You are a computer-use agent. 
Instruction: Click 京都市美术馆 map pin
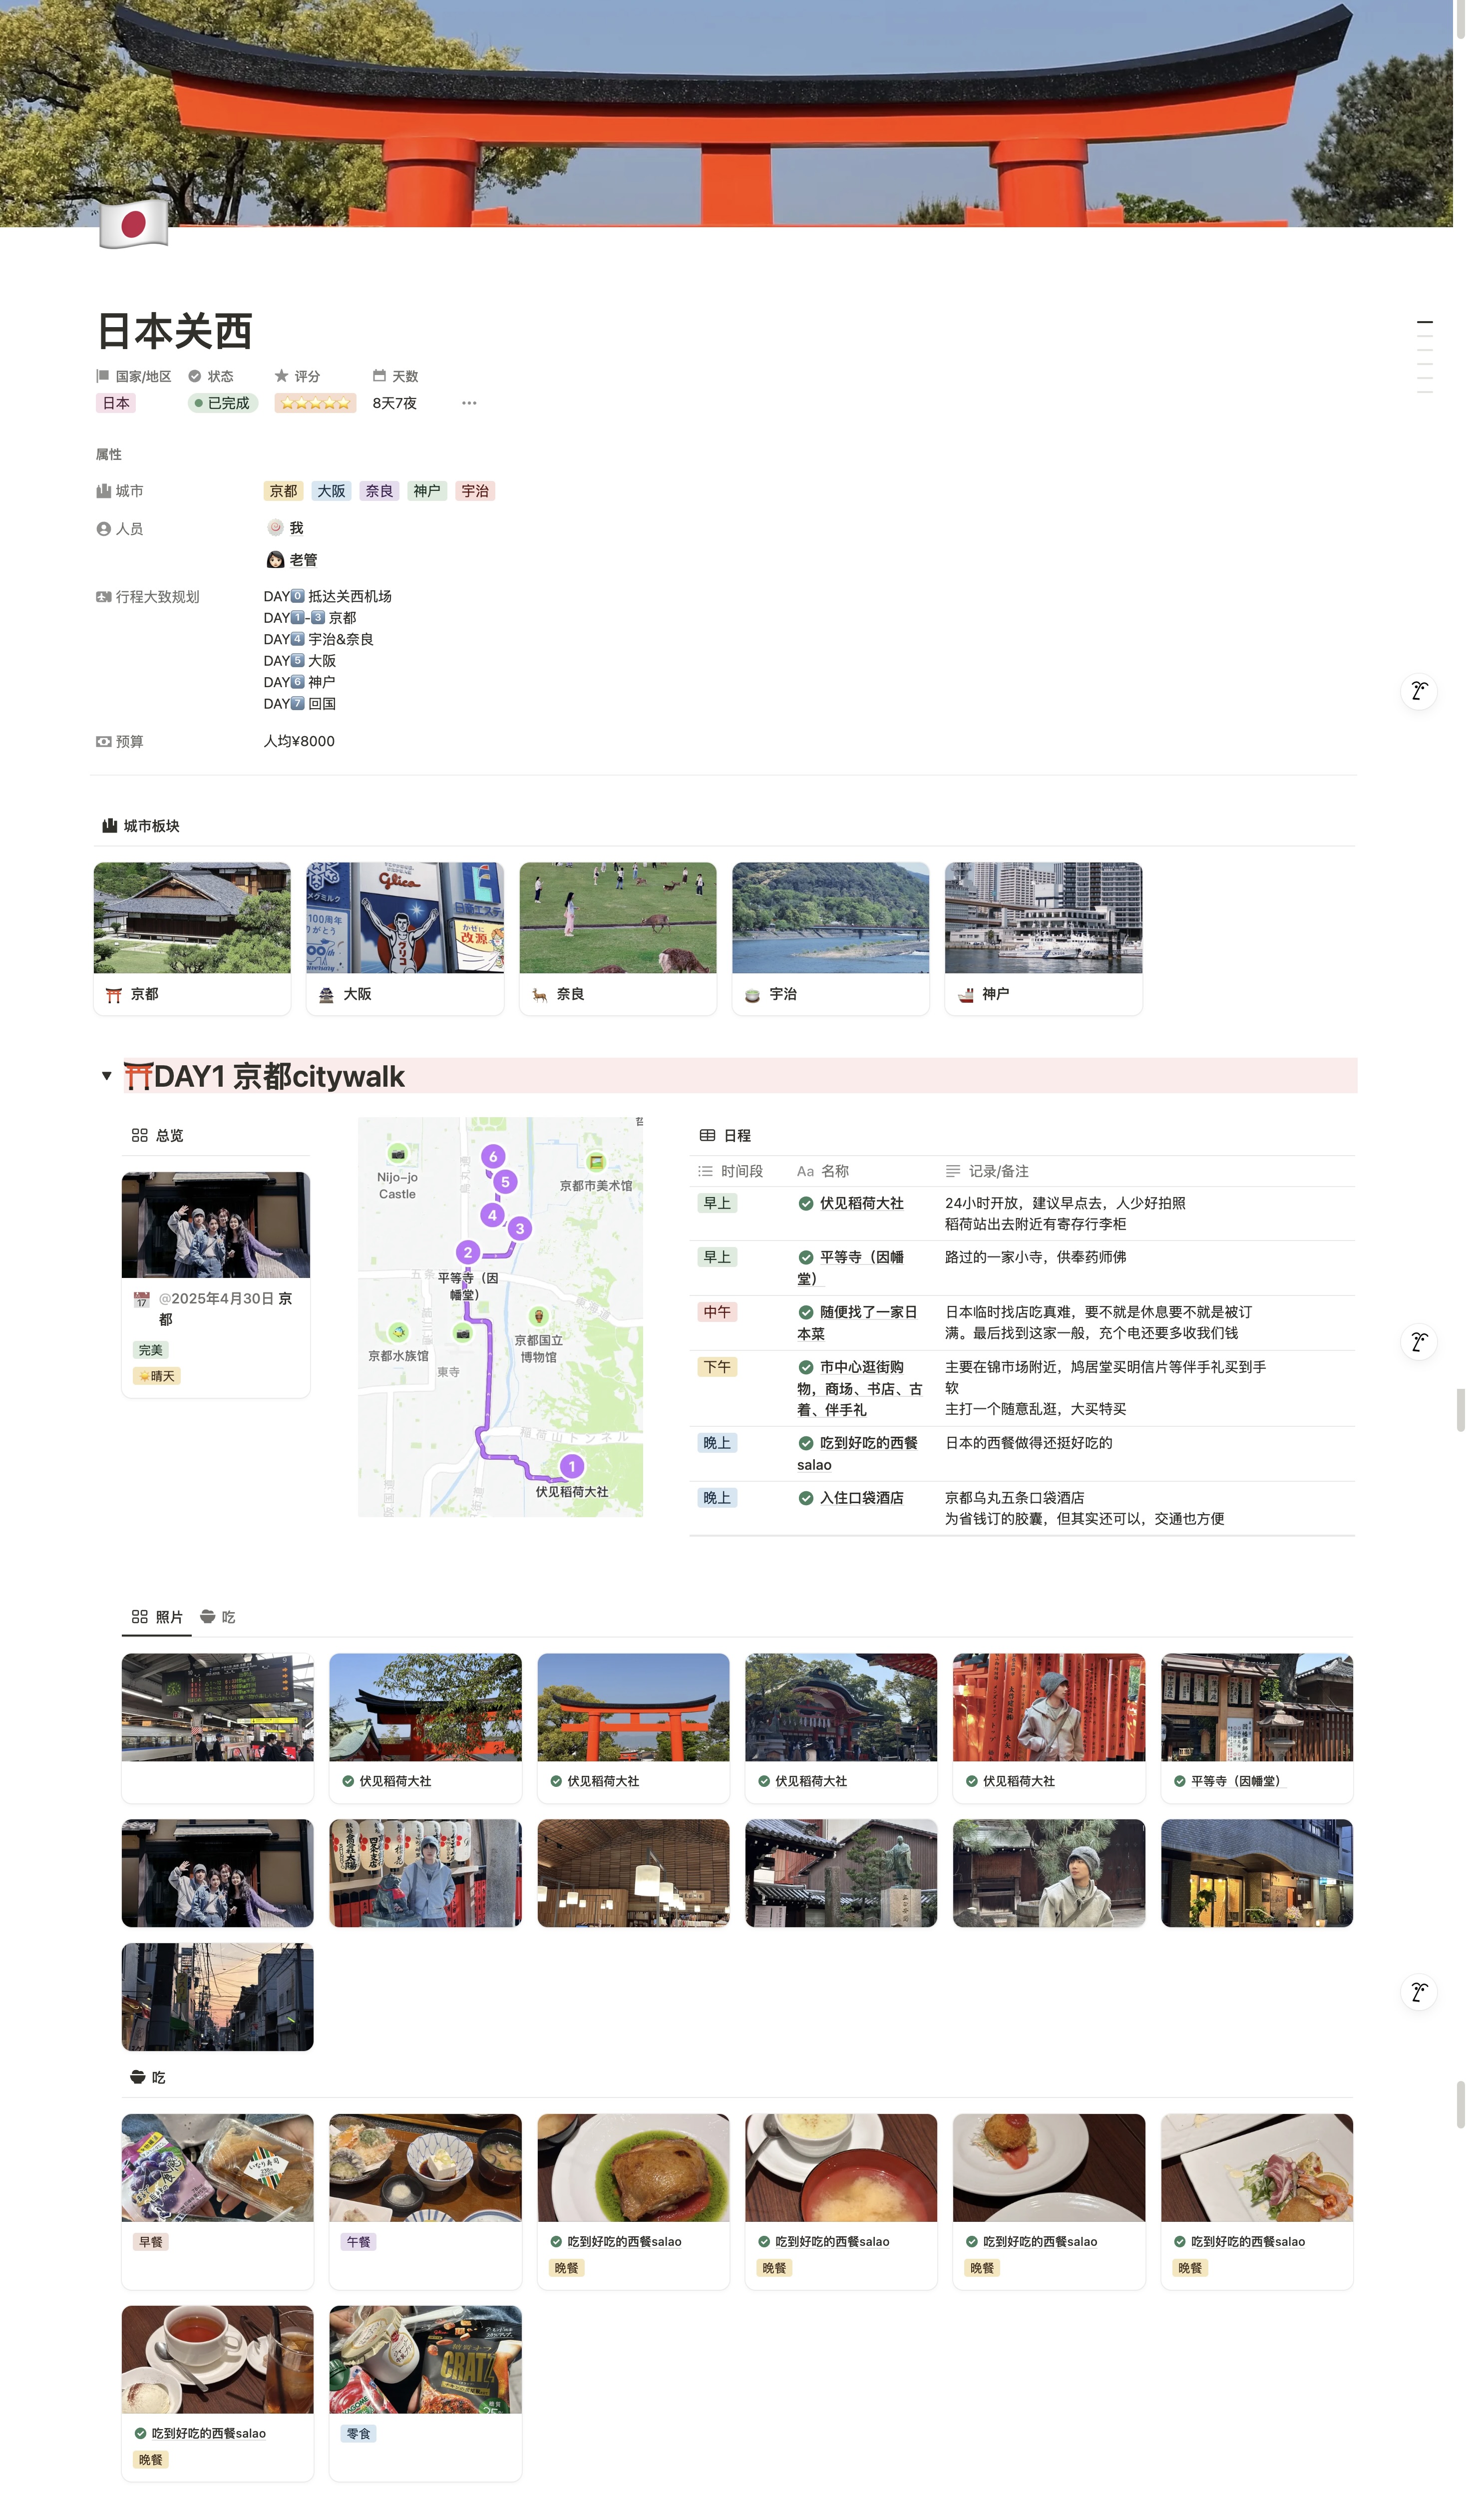pos(596,1161)
